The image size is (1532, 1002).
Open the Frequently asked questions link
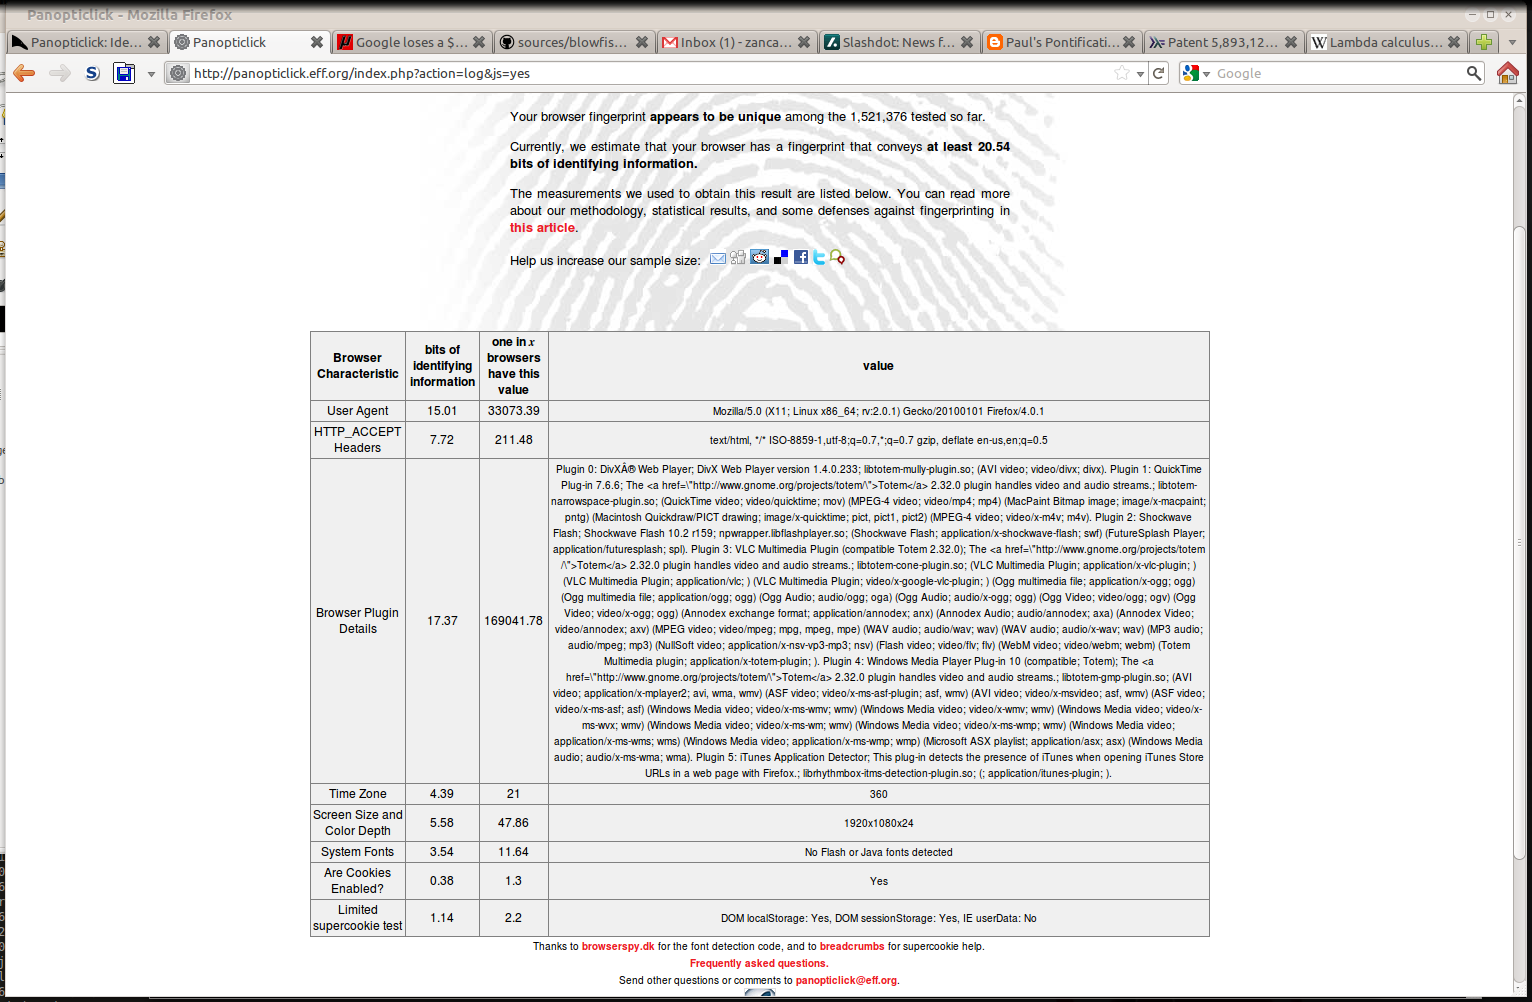coord(758,964)
